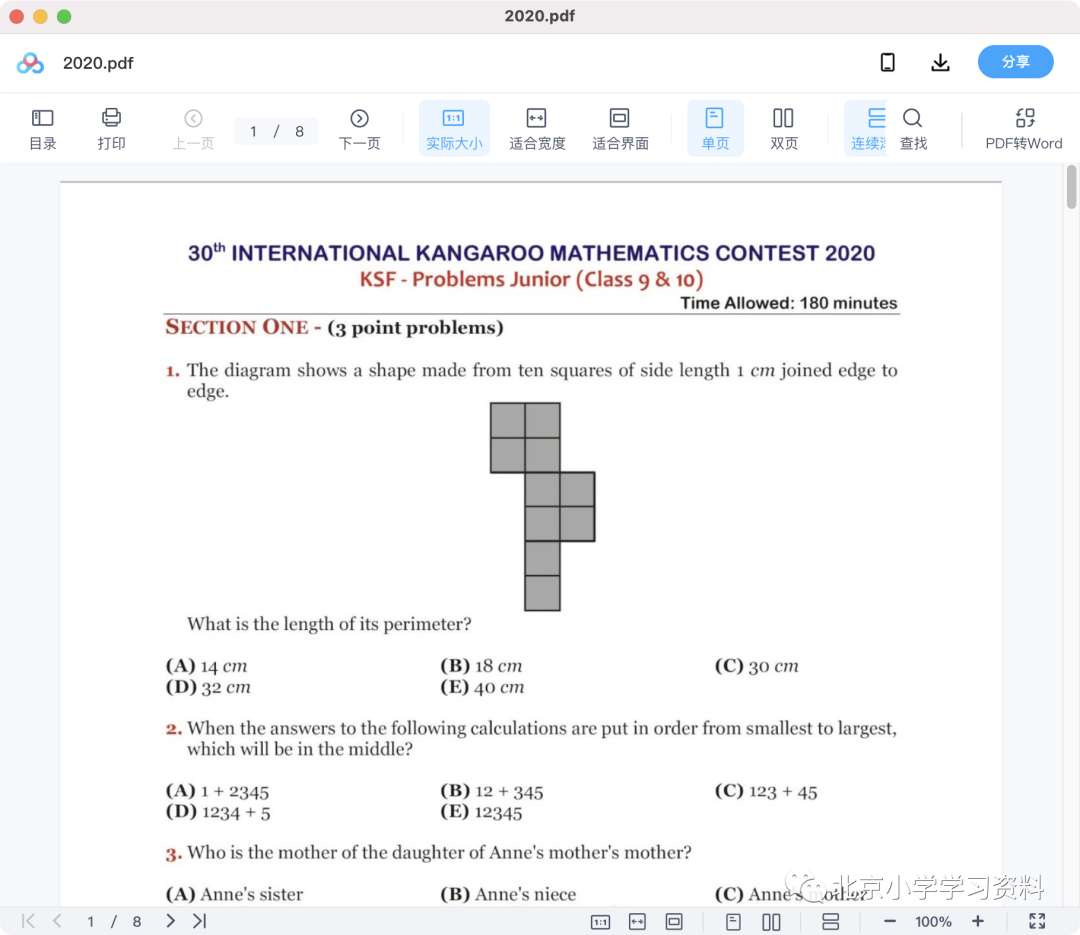
Task: Go to previous page in bottom bar
Action: coord(58,921)
